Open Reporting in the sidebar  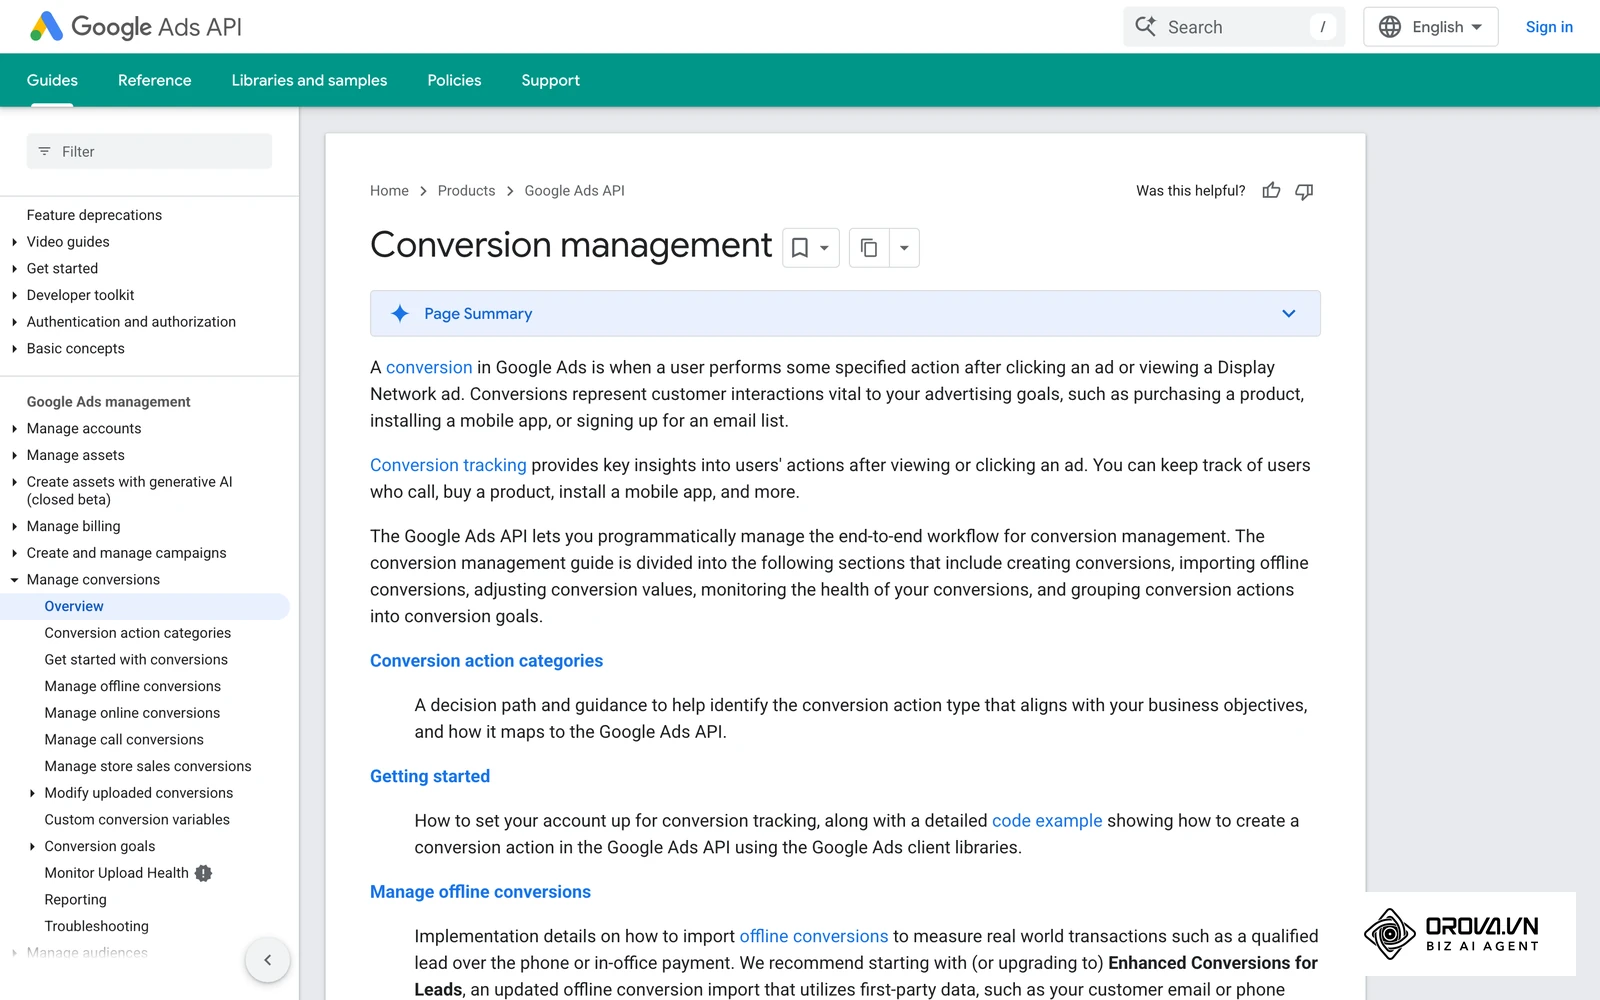[75, 900]
